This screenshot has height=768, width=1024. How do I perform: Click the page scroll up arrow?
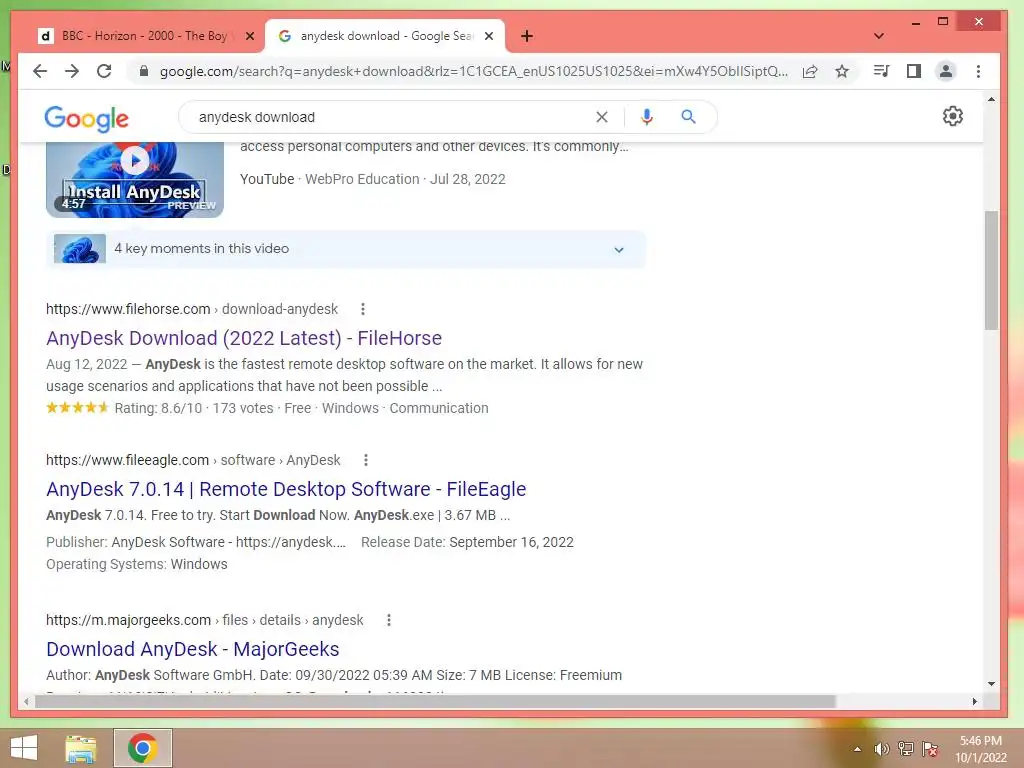pyautogui.click(x=991, y=99)
